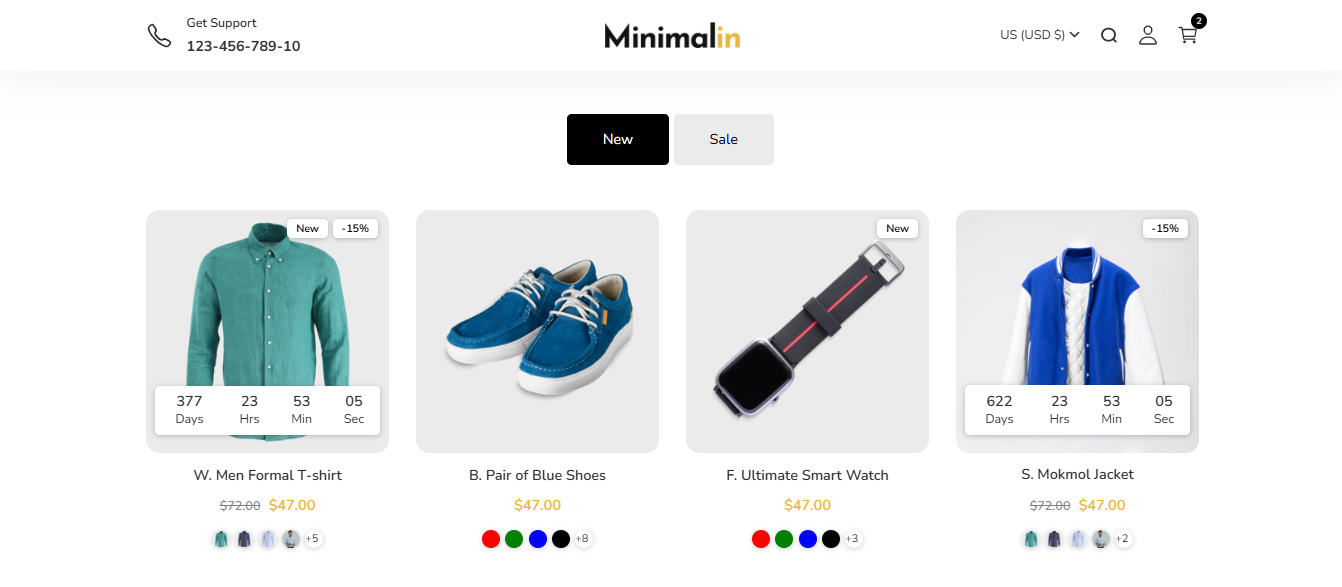Switch to the New tab
The image size is (1342, 587).
tap(618, 139)
